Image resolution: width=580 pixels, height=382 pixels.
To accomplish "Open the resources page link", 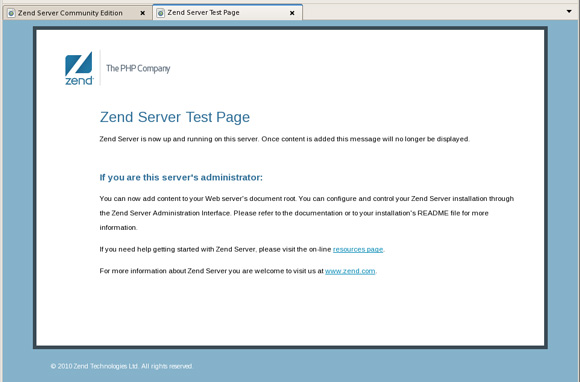I will 358,249.
